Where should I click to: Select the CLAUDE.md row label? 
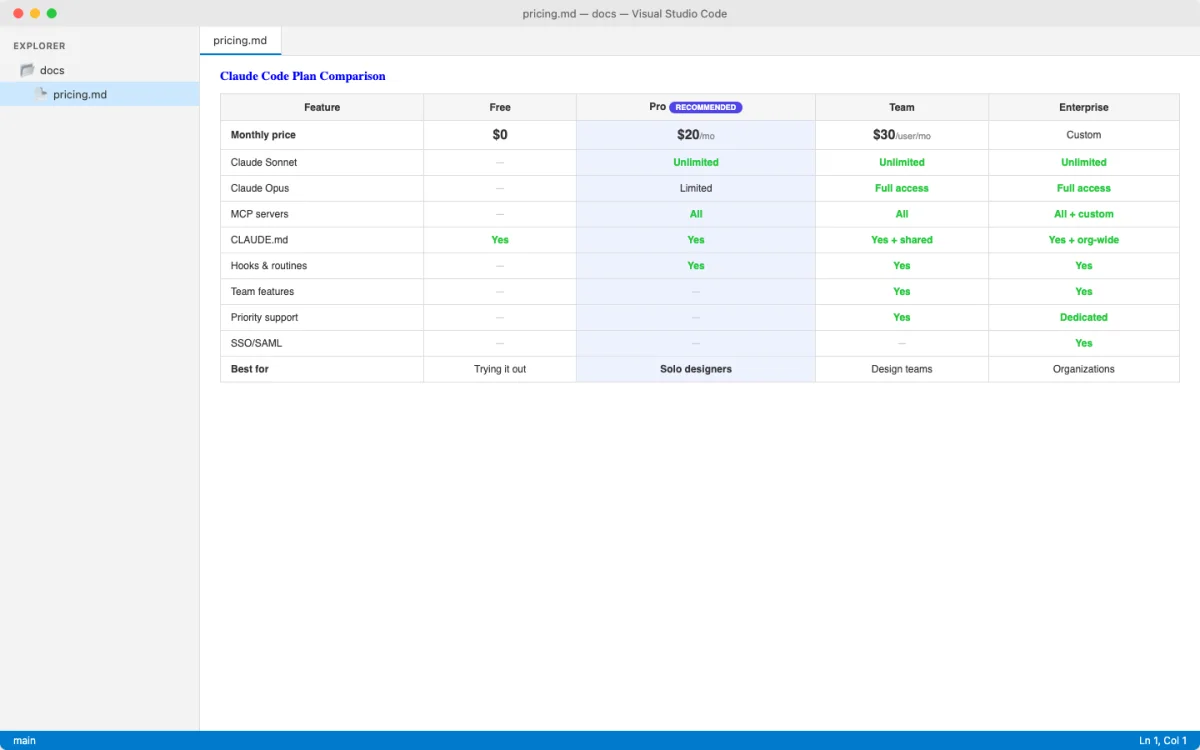259,240
